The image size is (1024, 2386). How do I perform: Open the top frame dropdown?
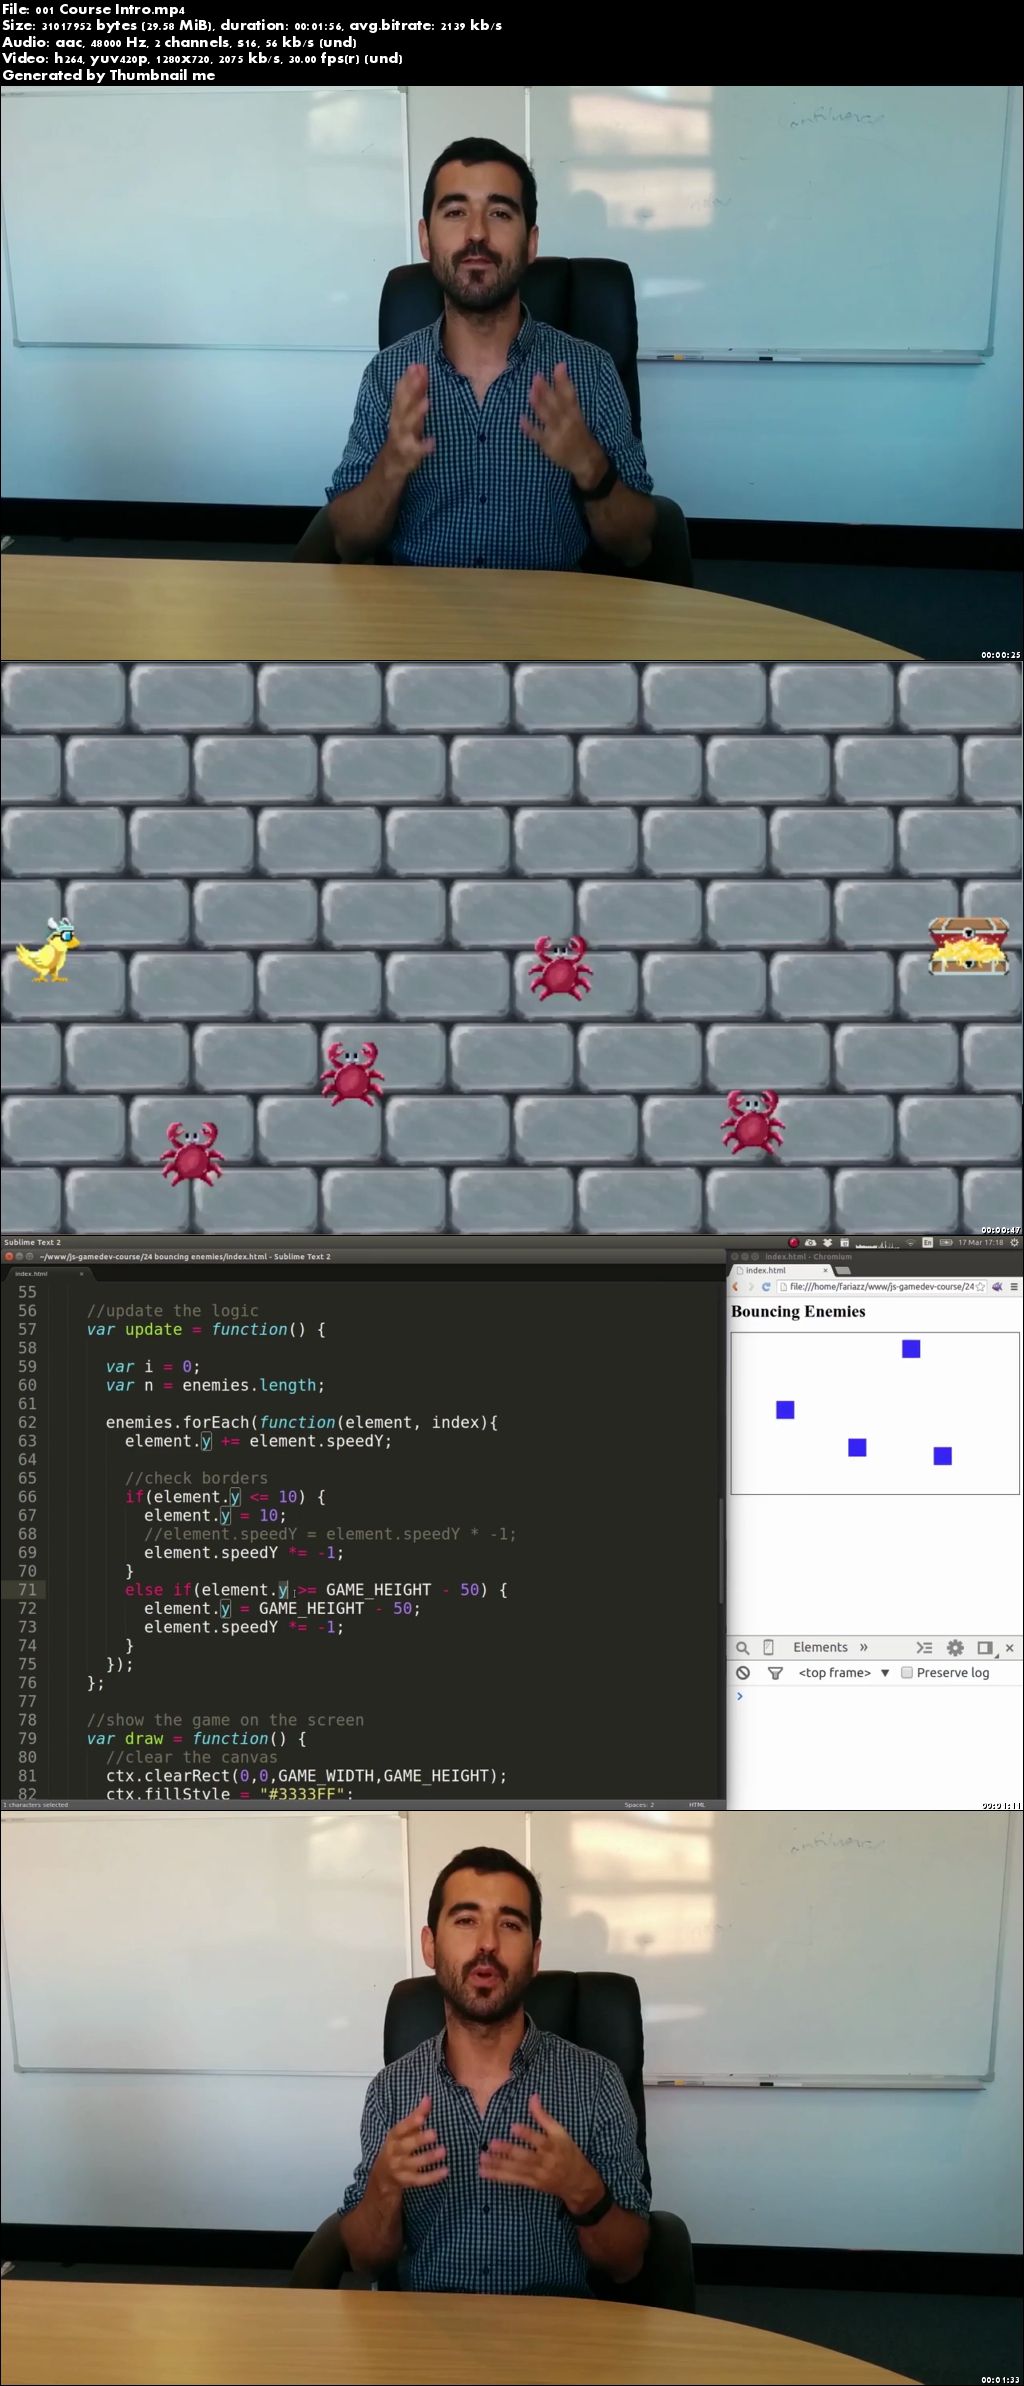tap(844, 1672)
